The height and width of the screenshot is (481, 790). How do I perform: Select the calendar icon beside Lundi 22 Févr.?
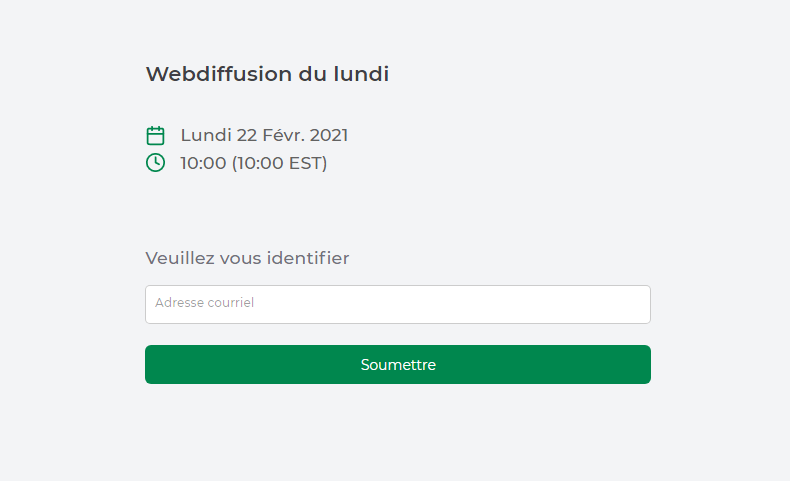[x=155, y=135]
